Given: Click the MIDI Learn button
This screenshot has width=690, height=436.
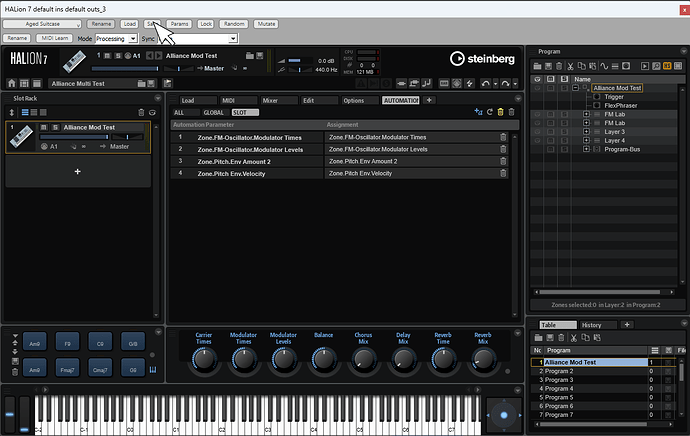Looking at the screenshot, I should click(56, 38).
